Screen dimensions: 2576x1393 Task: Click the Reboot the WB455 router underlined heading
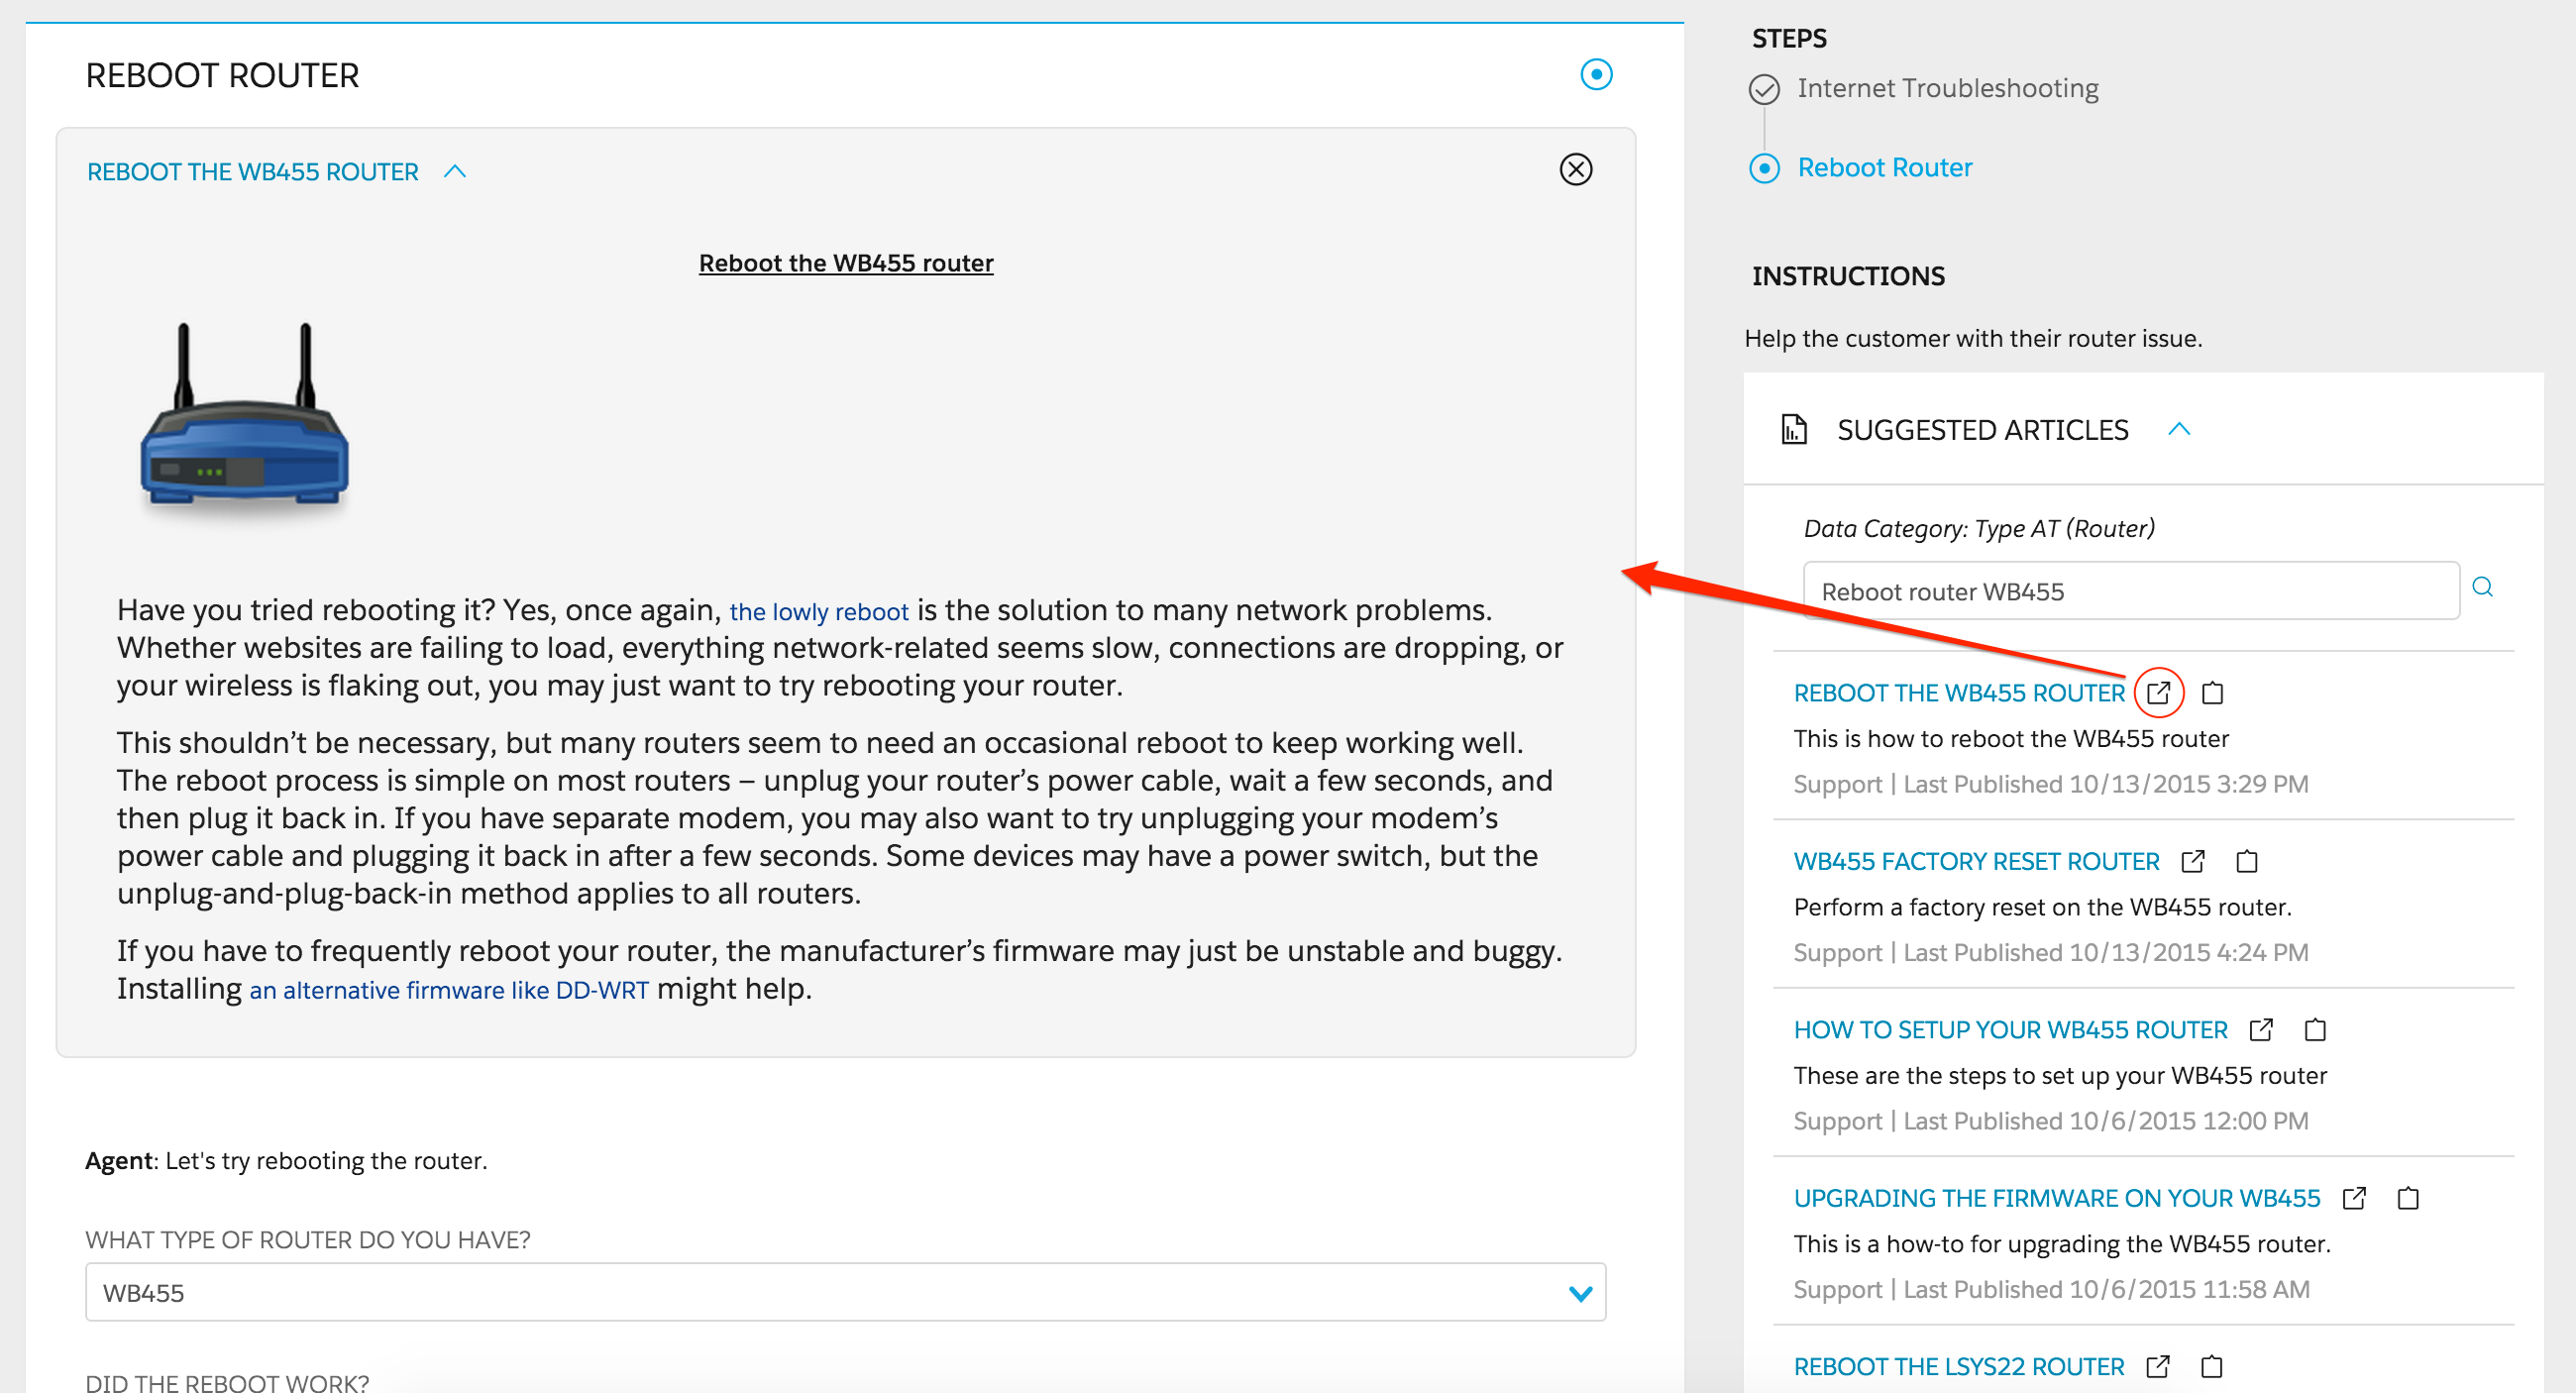pyautogui.click(x=845, y=263)
